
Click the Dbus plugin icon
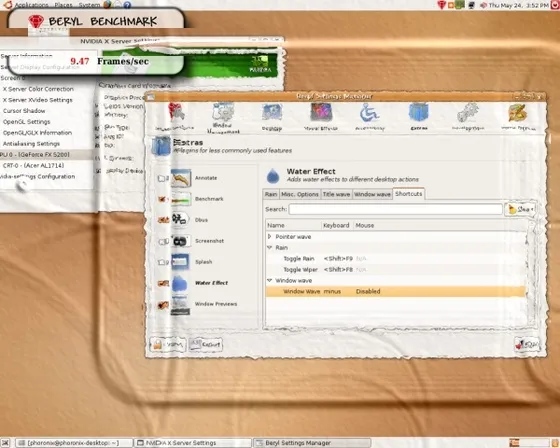pos(180,220)
